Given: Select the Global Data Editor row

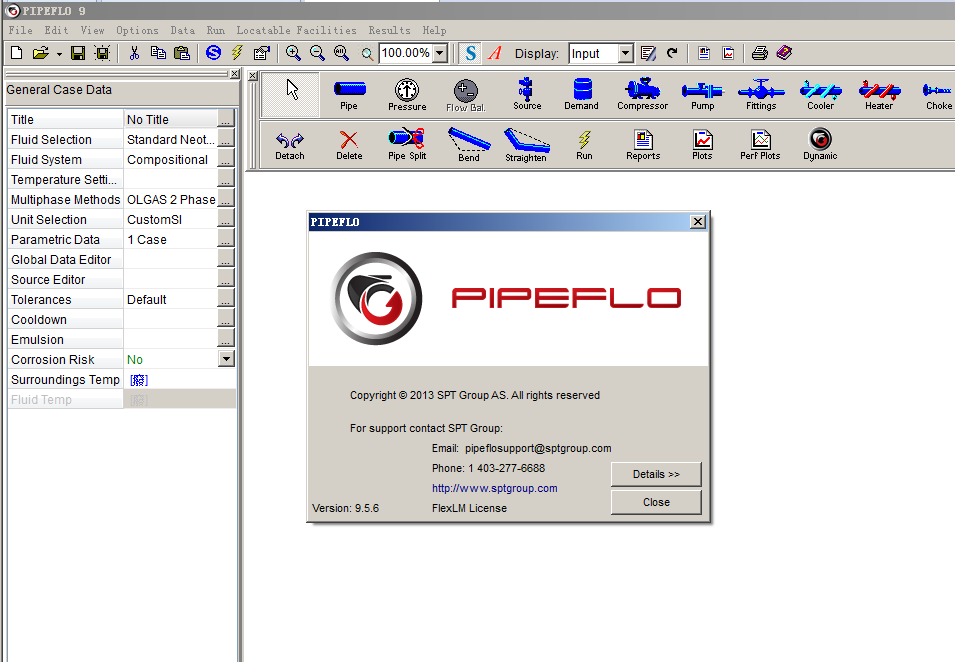Looking at the screenshot, I should click(121, 259).
